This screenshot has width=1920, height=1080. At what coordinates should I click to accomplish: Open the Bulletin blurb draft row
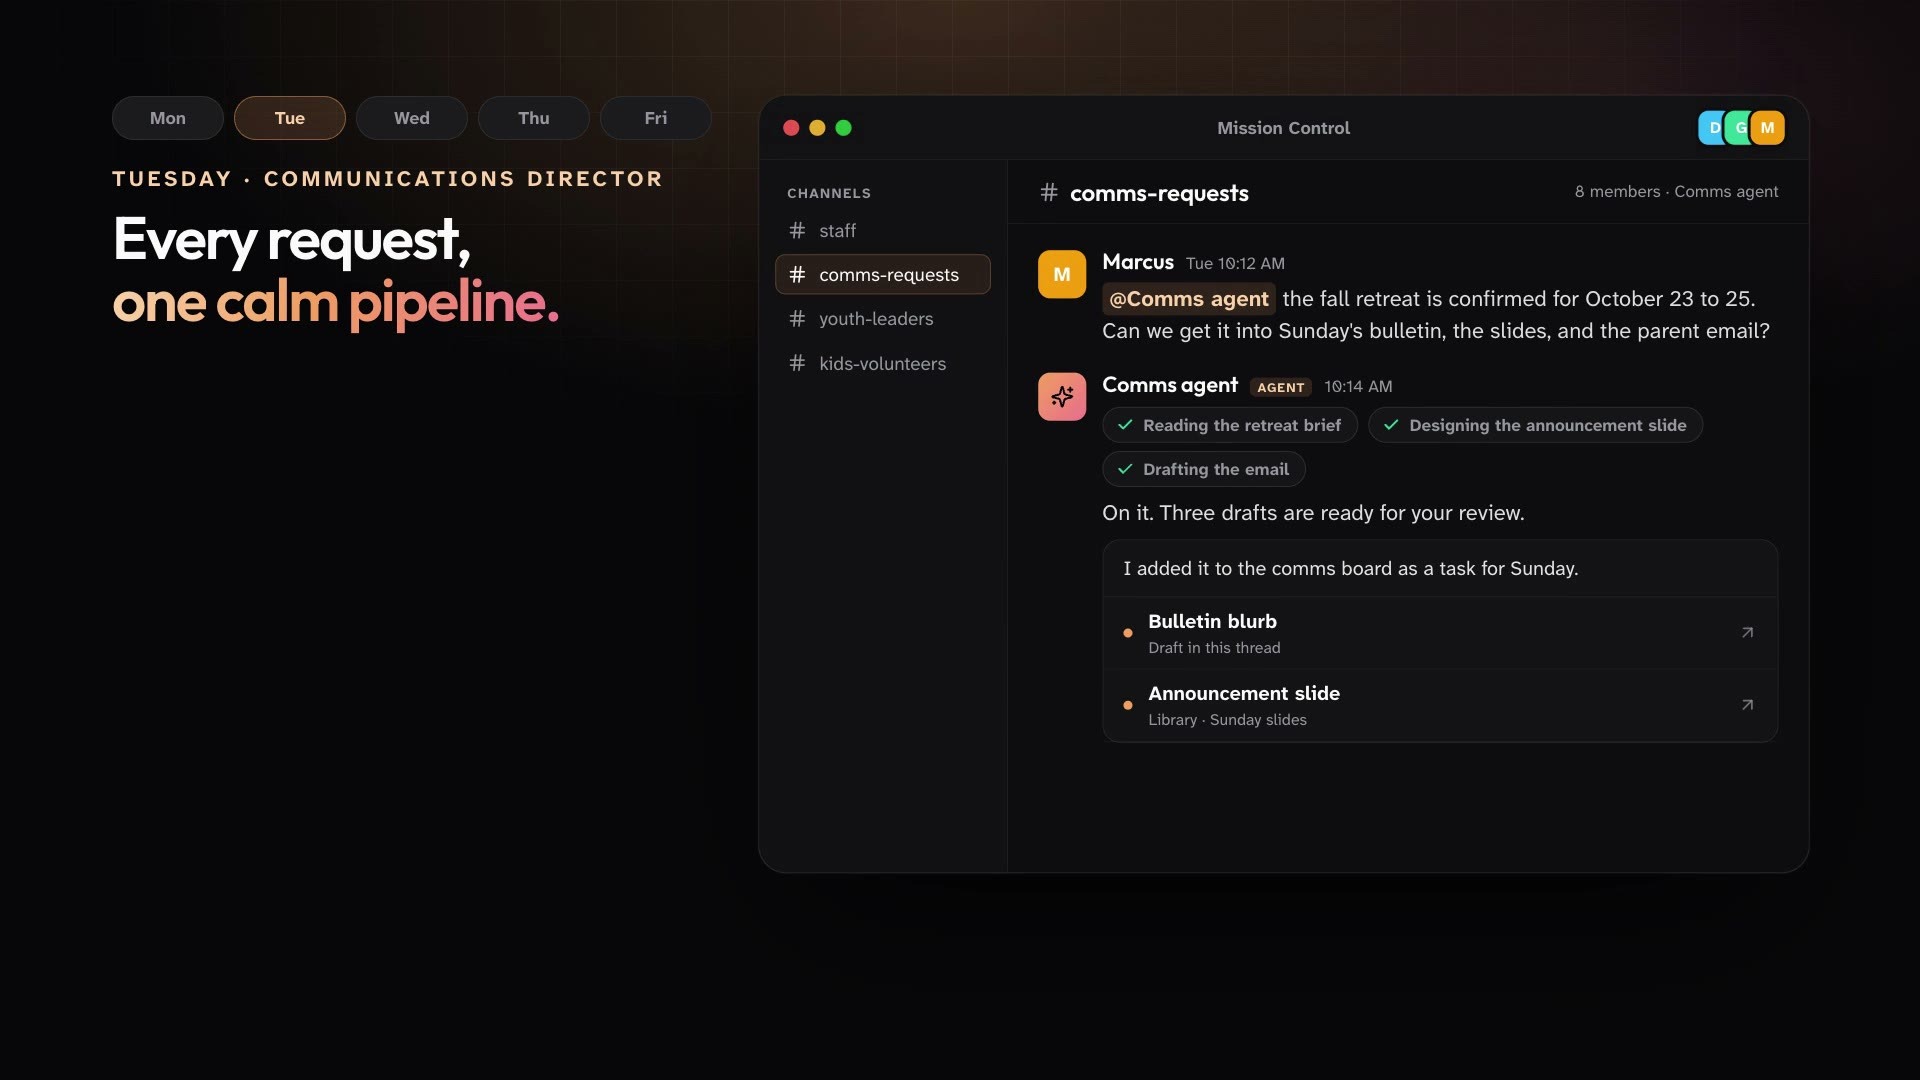tap(1440, 633)
